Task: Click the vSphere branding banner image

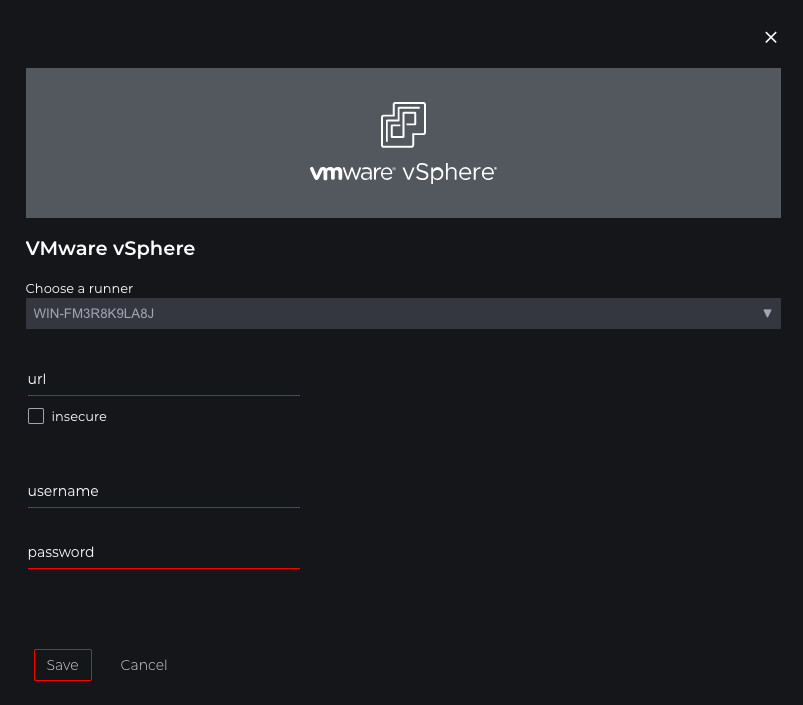Action: [403, 142]
